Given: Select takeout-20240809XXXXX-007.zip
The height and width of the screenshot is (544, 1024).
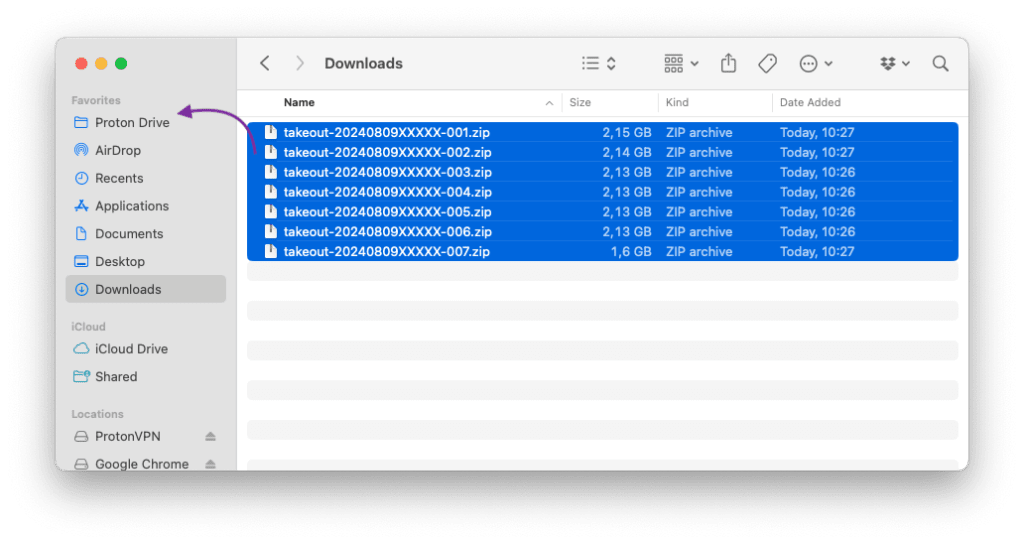Looking at the screenshot, I should (602, 251).
